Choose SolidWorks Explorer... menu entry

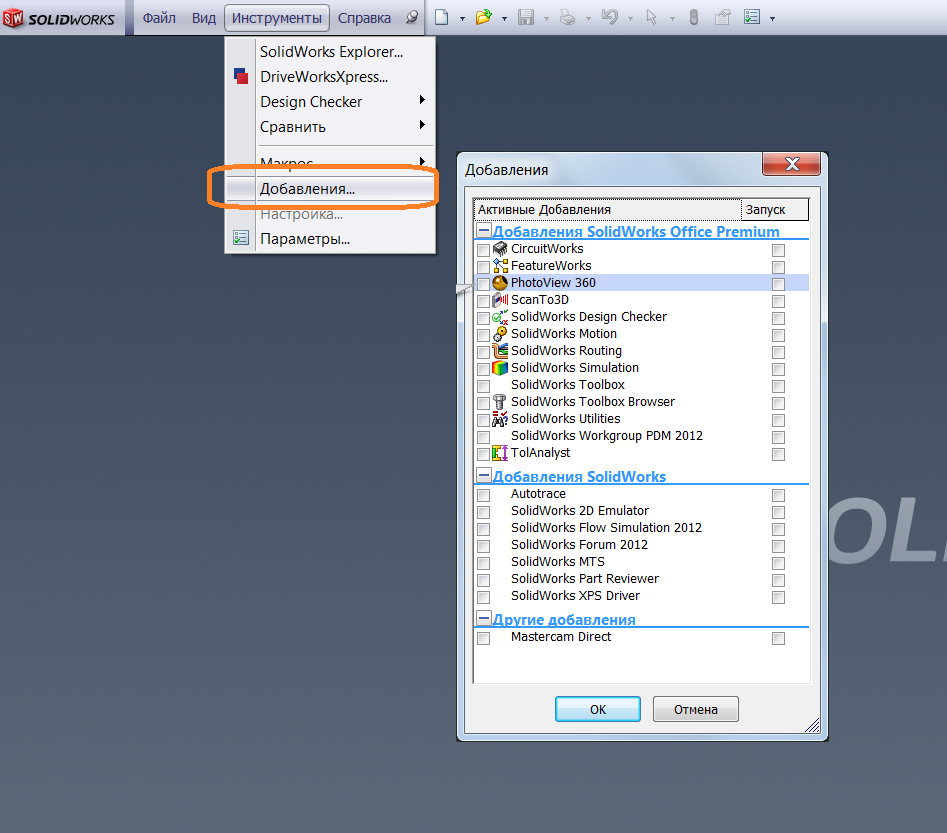point(330,52)
